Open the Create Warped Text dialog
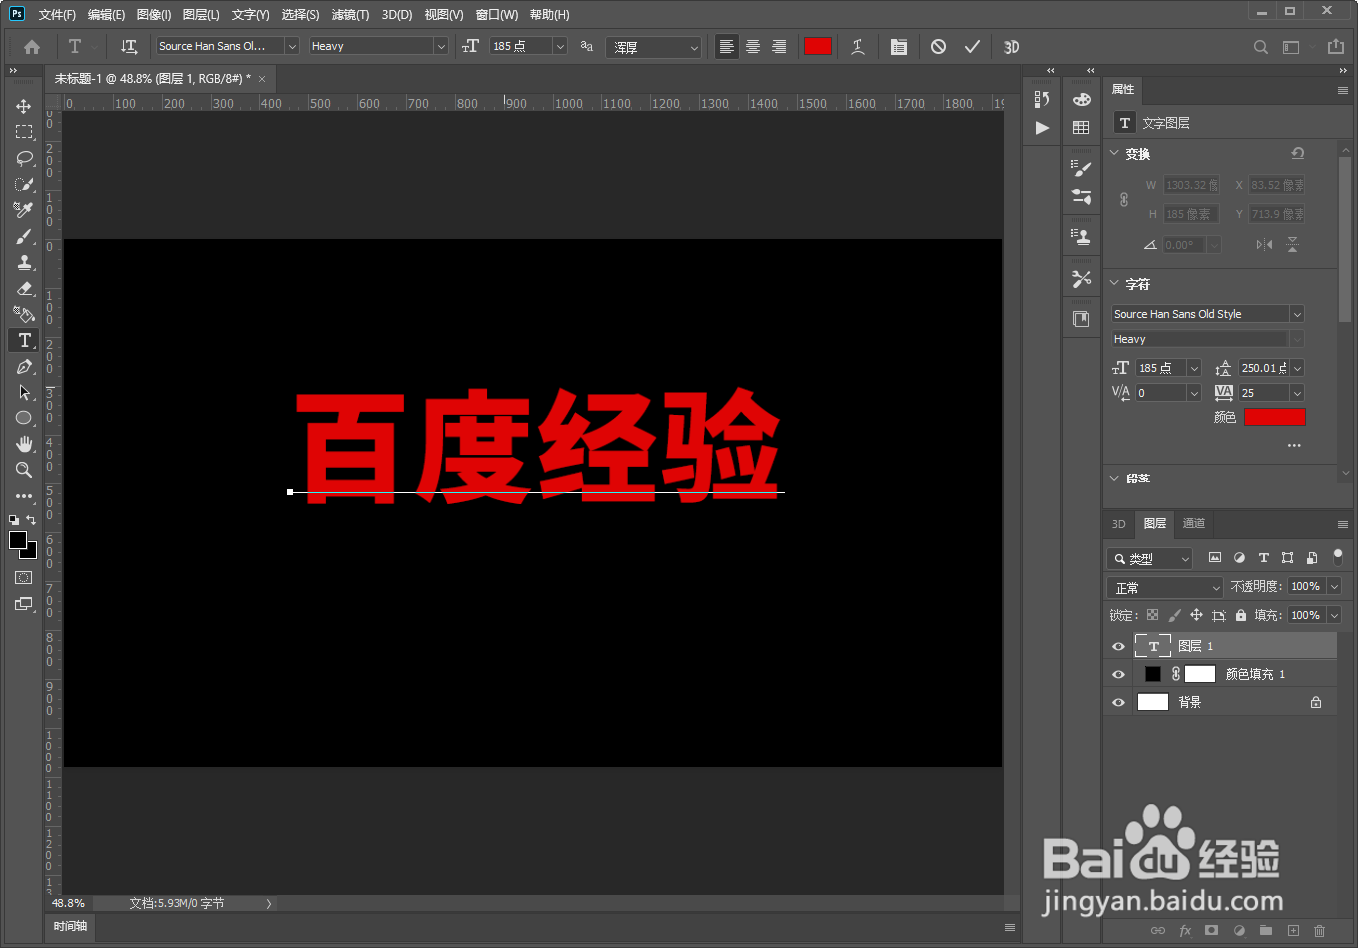The height and width of the screenshot is (948, 1358). 857,46
